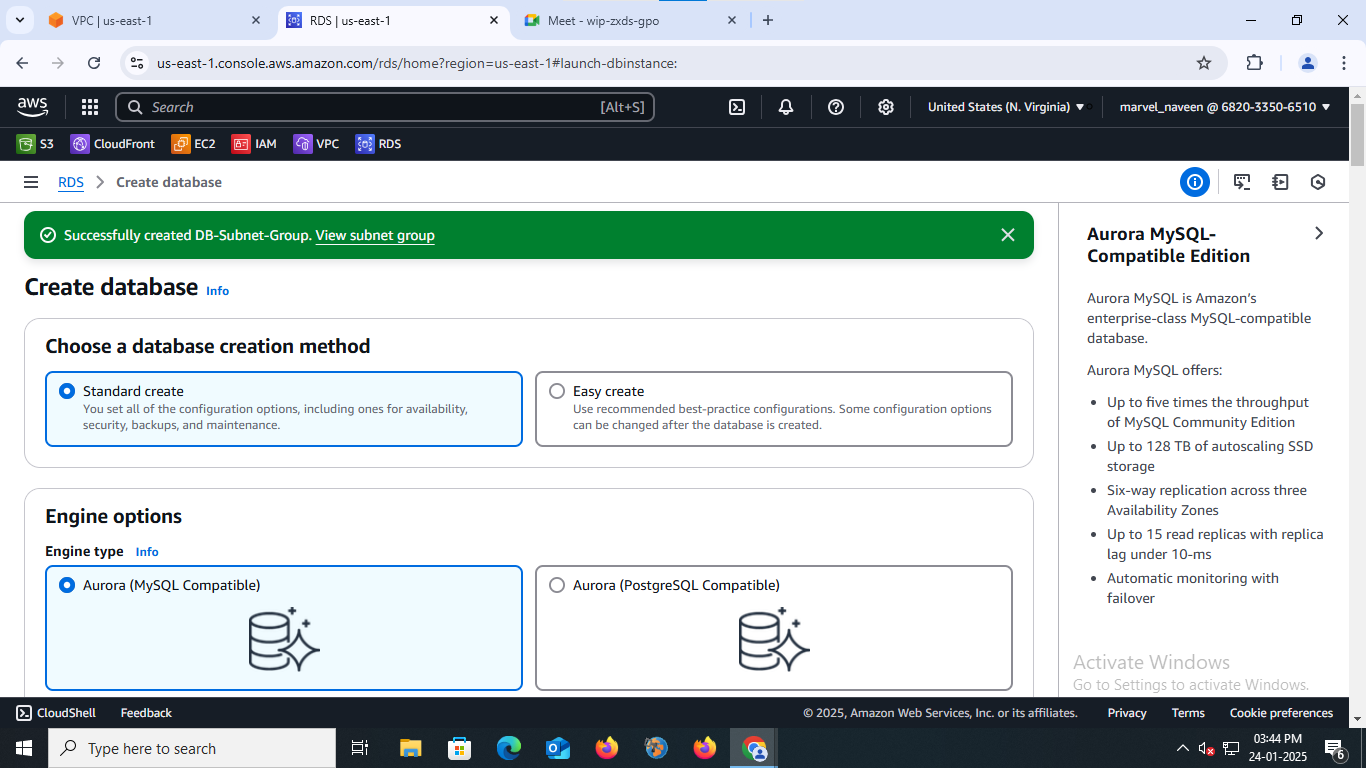
Task: Open the AWS services grid menu
Action: point(90,107)
